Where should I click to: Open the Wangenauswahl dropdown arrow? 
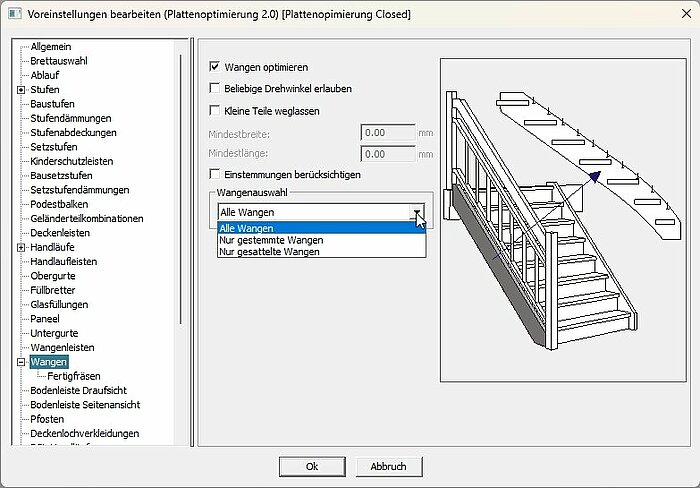[x=417, y=212]
